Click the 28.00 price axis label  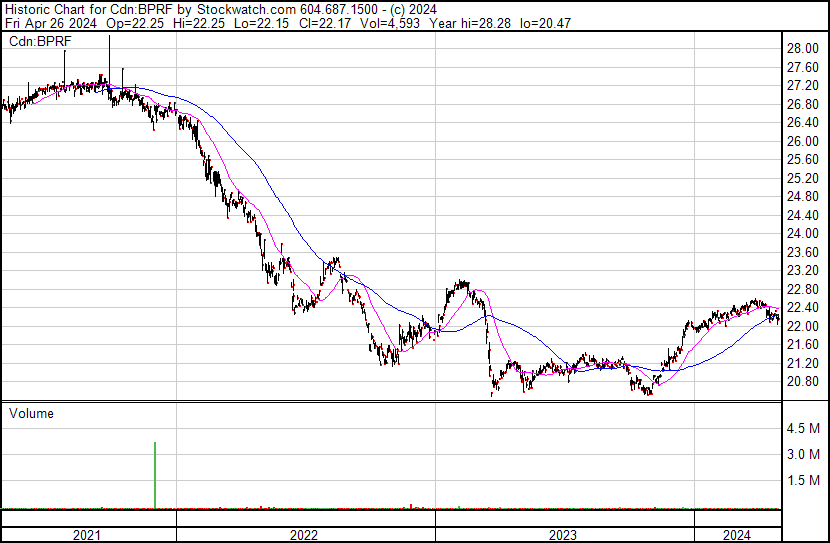tap(803, 48)
